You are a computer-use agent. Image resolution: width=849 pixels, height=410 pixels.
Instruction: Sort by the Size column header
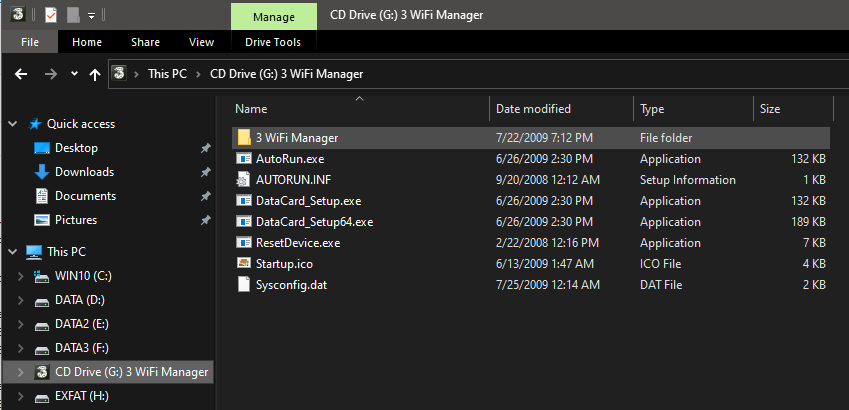click(793, 109)
